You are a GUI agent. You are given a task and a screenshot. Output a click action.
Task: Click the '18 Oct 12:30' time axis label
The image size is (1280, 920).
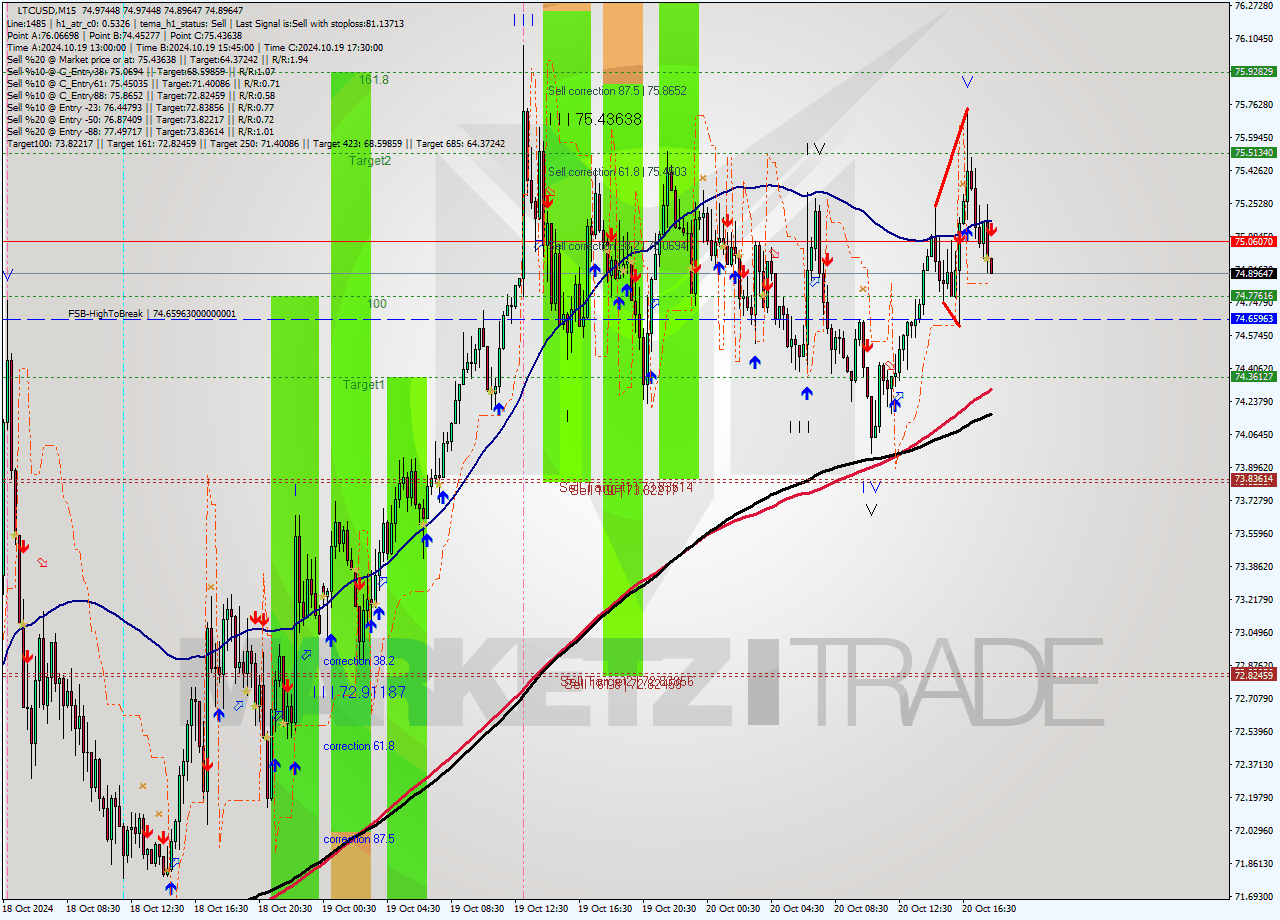(156, 909)
